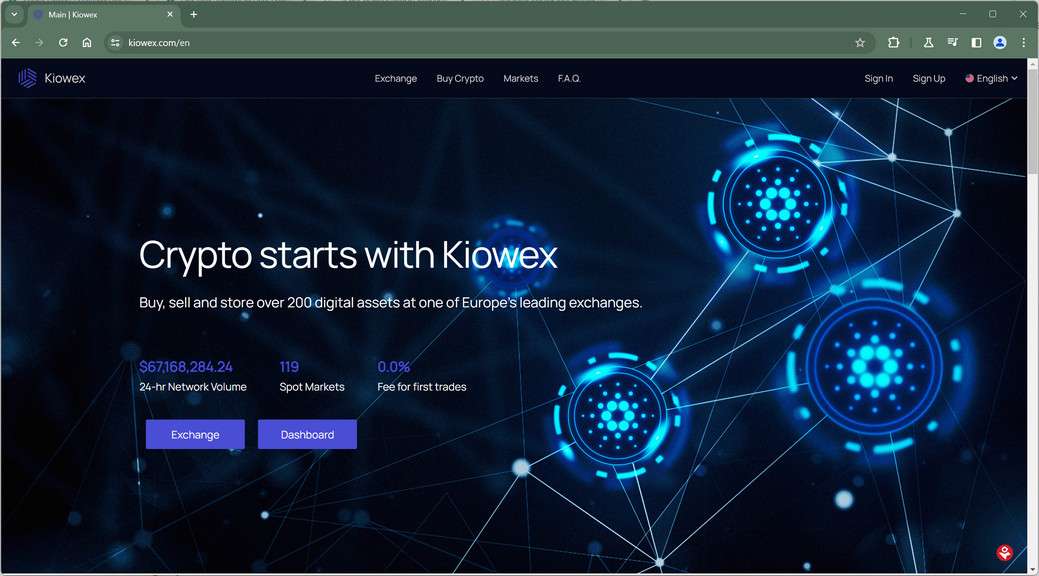
Task: Open the Chrome profile avatar
Action: tap(1000, 42)
